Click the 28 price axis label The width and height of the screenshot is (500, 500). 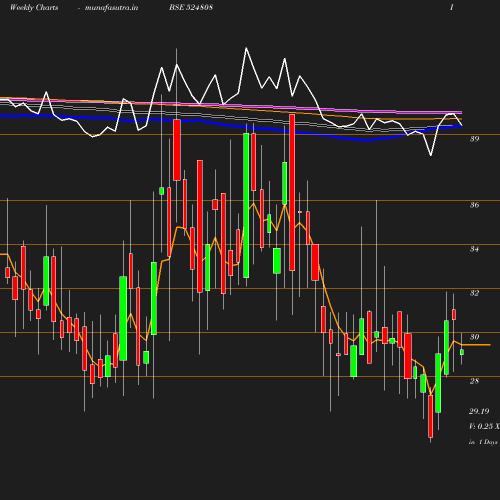(475, 381)
